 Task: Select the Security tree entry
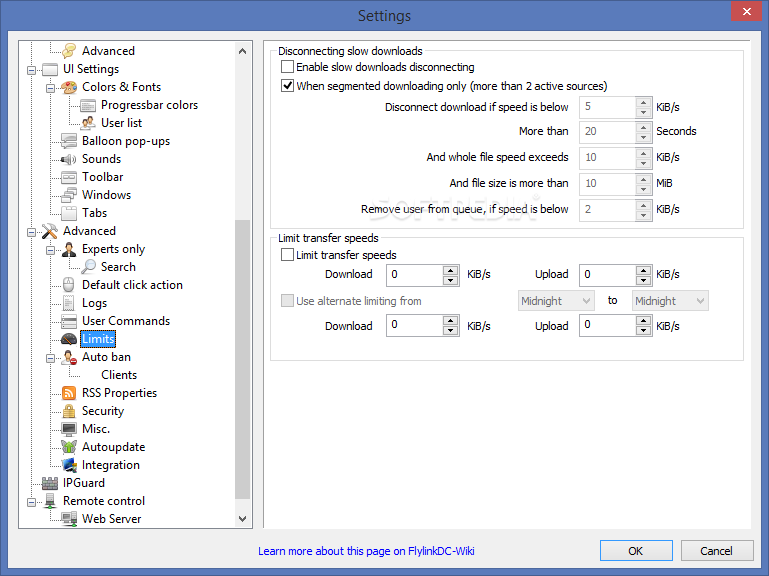tap(103, 411)
